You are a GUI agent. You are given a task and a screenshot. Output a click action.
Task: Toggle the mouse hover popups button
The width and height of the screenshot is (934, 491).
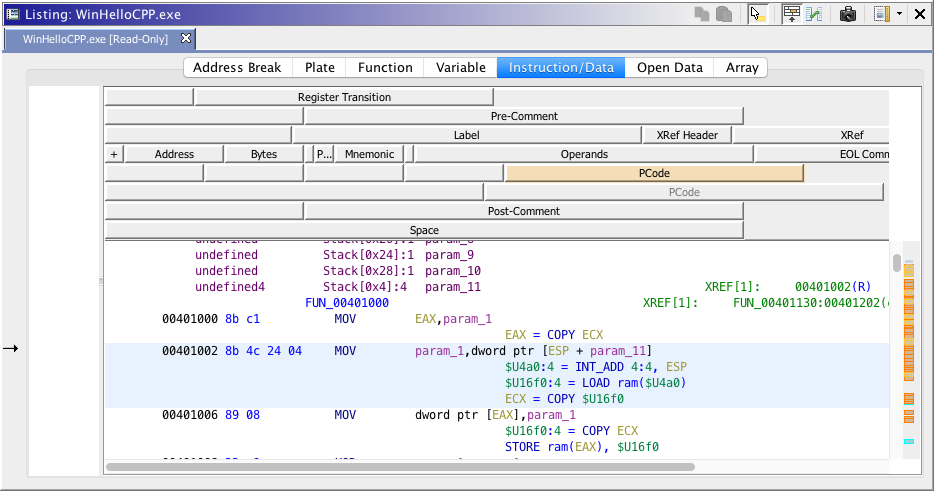pos(758,14)
